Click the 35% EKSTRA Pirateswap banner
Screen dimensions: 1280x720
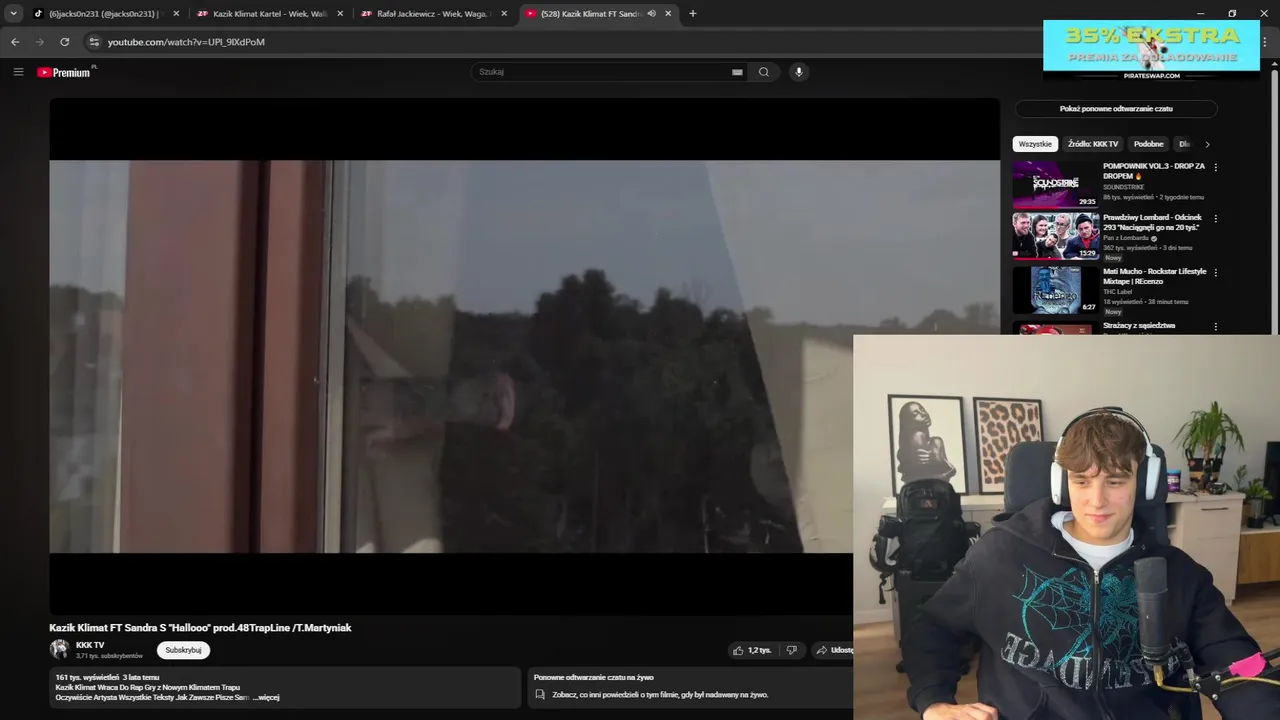[1152, 50]
